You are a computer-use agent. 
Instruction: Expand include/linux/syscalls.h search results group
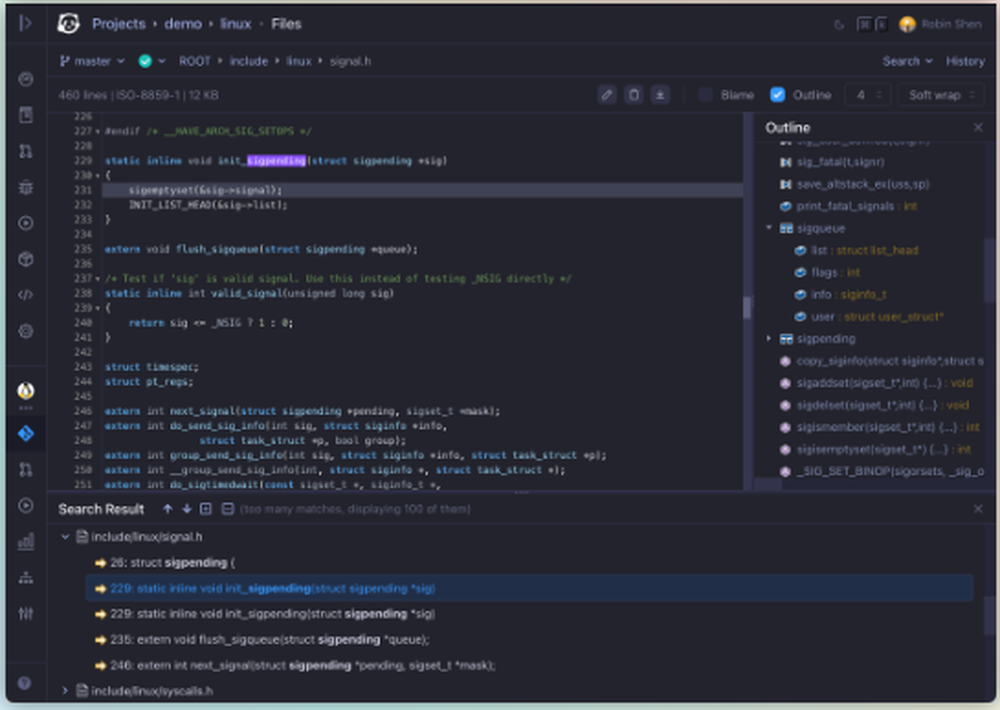pyautogui.click(x=65, y=690)
